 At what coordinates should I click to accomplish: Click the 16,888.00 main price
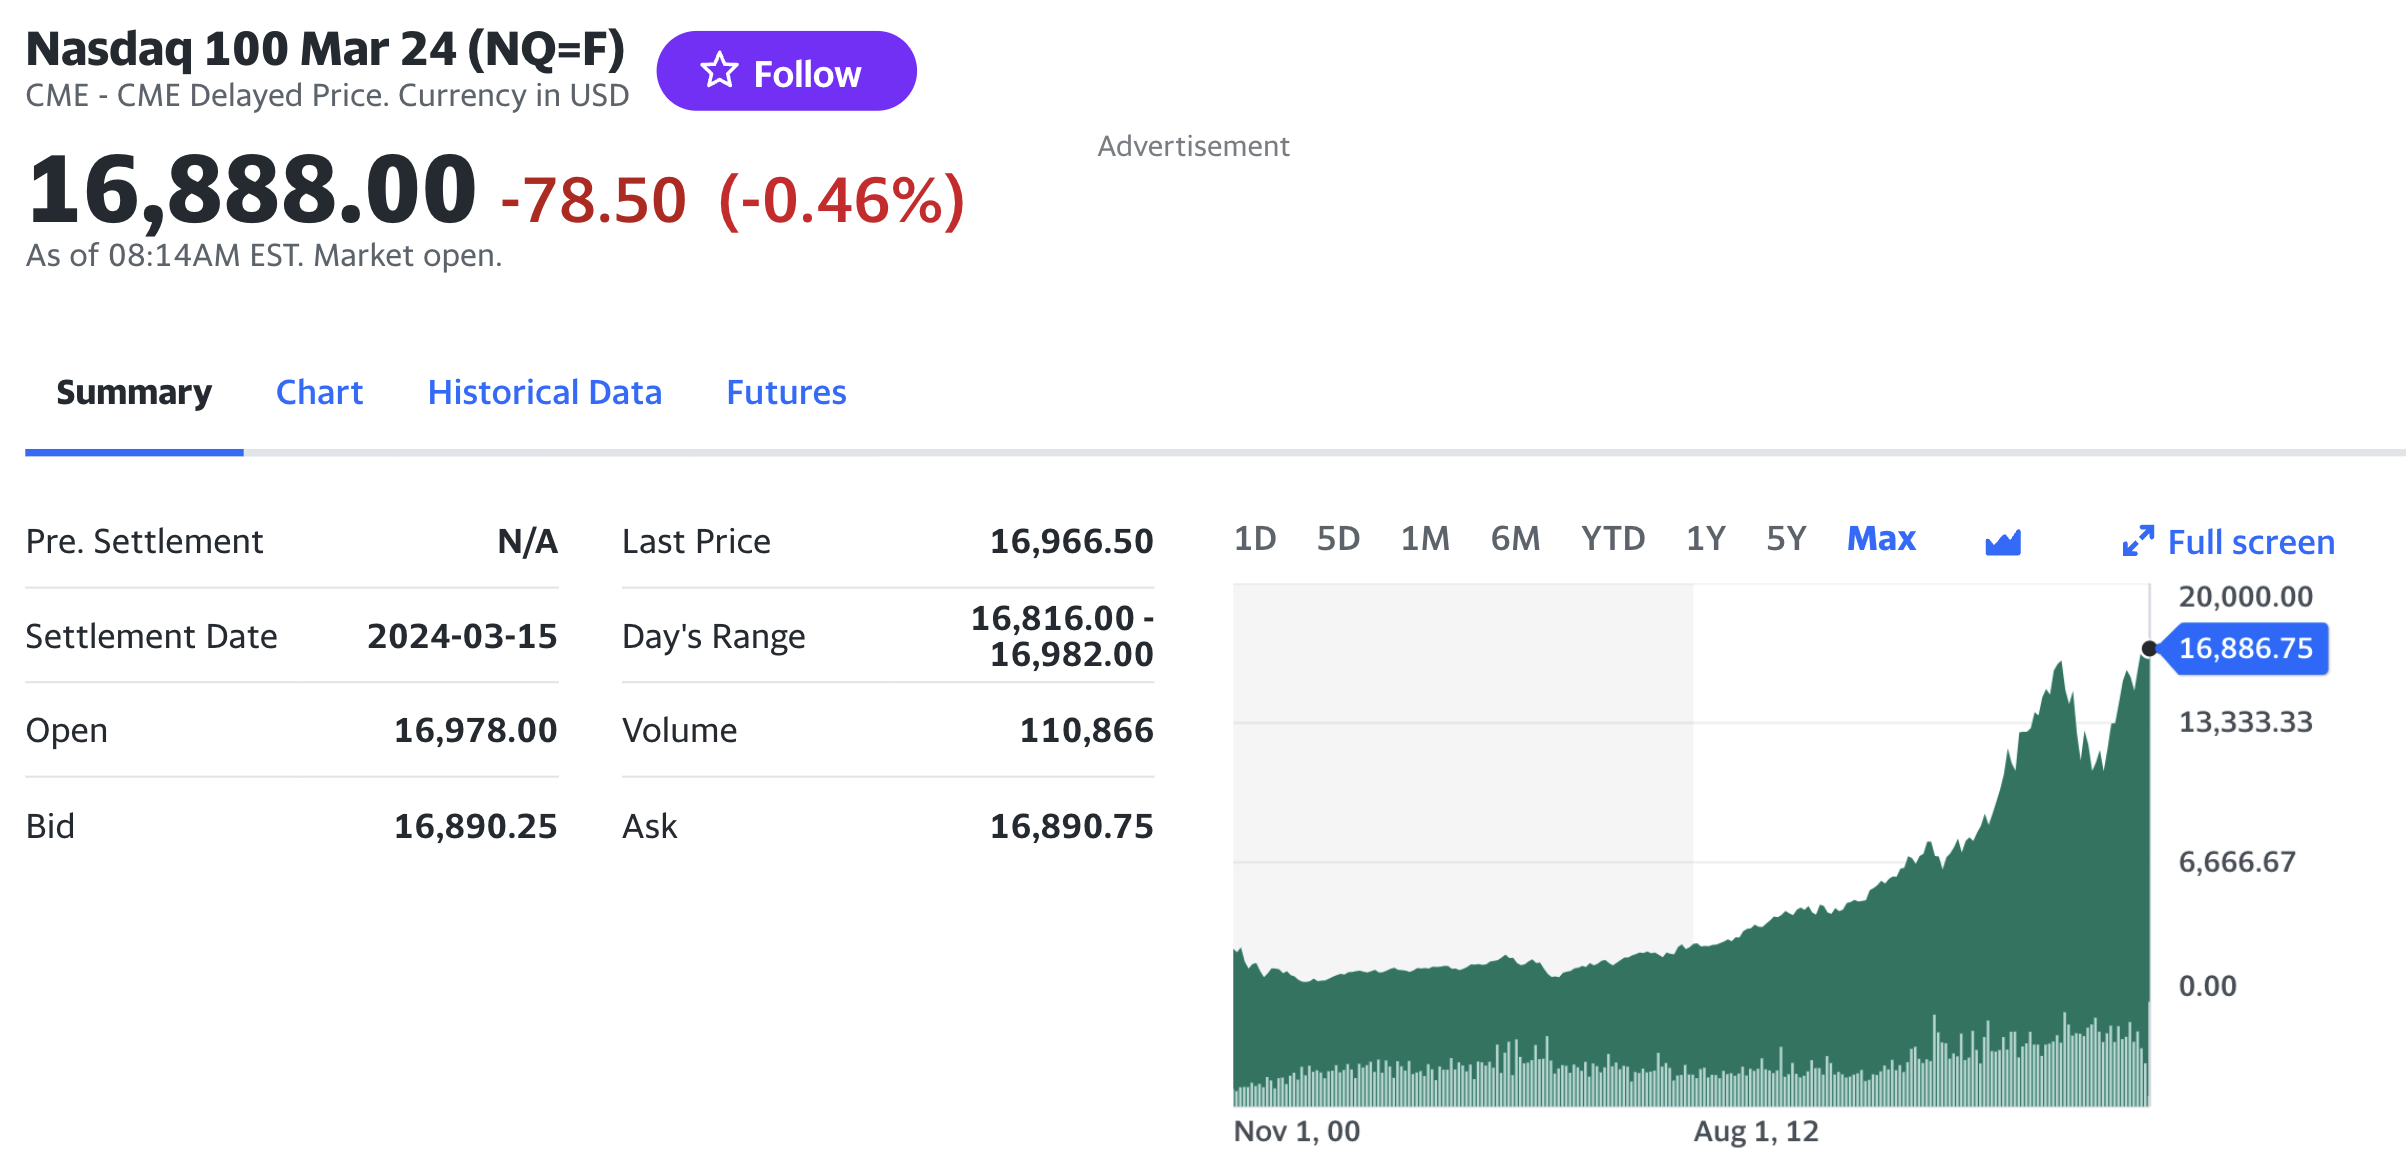click(x=251, y=189)
